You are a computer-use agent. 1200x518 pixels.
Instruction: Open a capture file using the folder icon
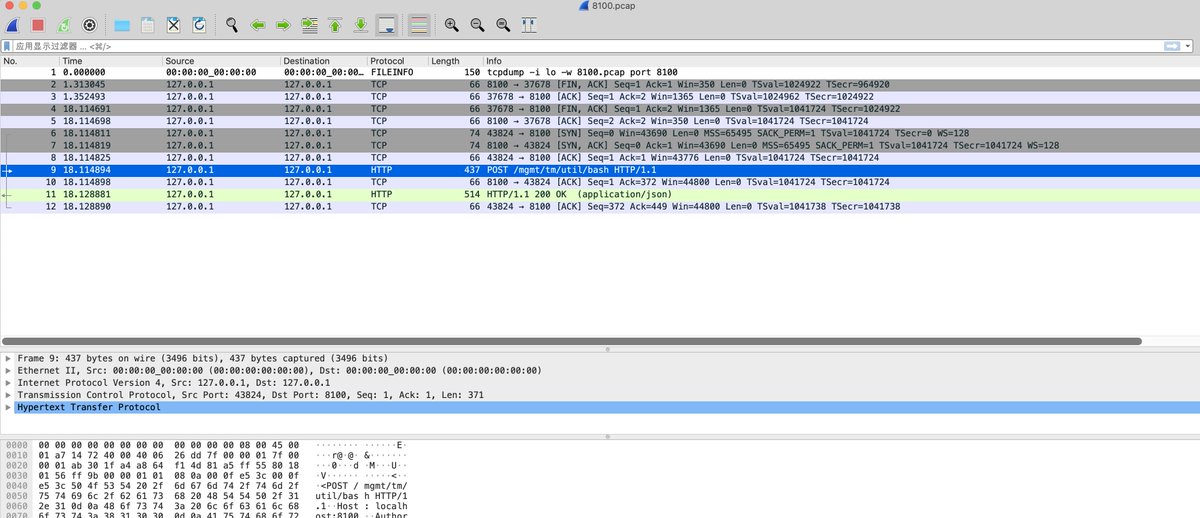(x=122, y=24)
